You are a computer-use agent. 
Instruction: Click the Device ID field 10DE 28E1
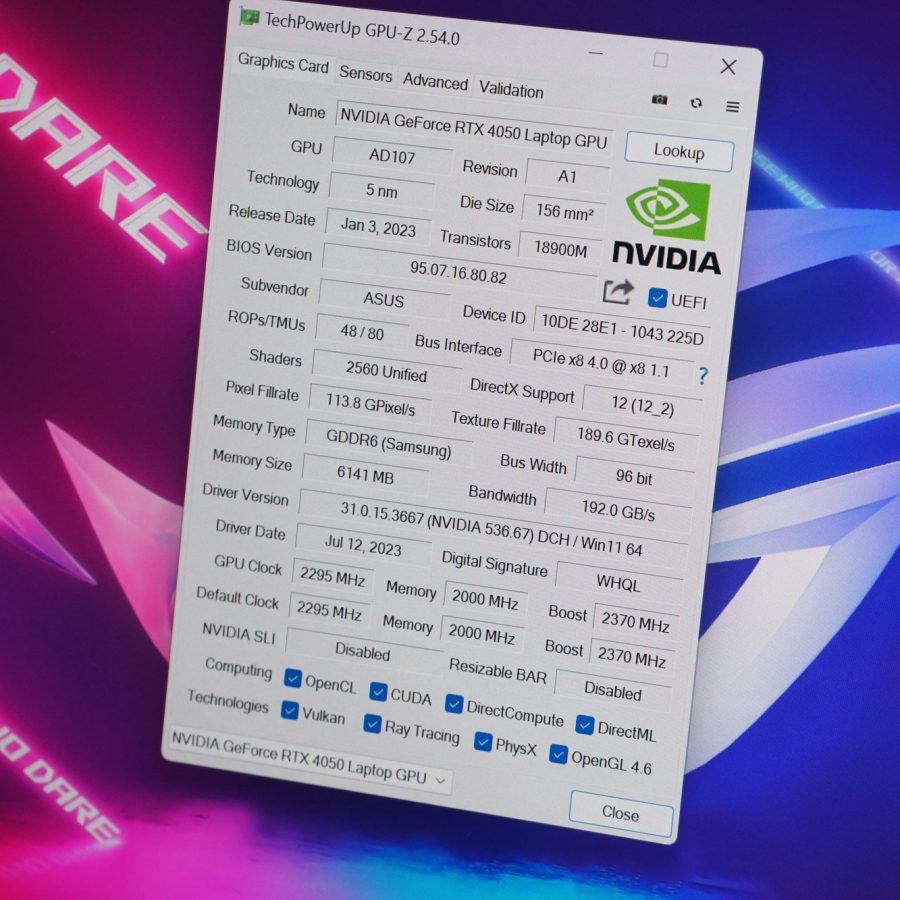tap(622, 329)
